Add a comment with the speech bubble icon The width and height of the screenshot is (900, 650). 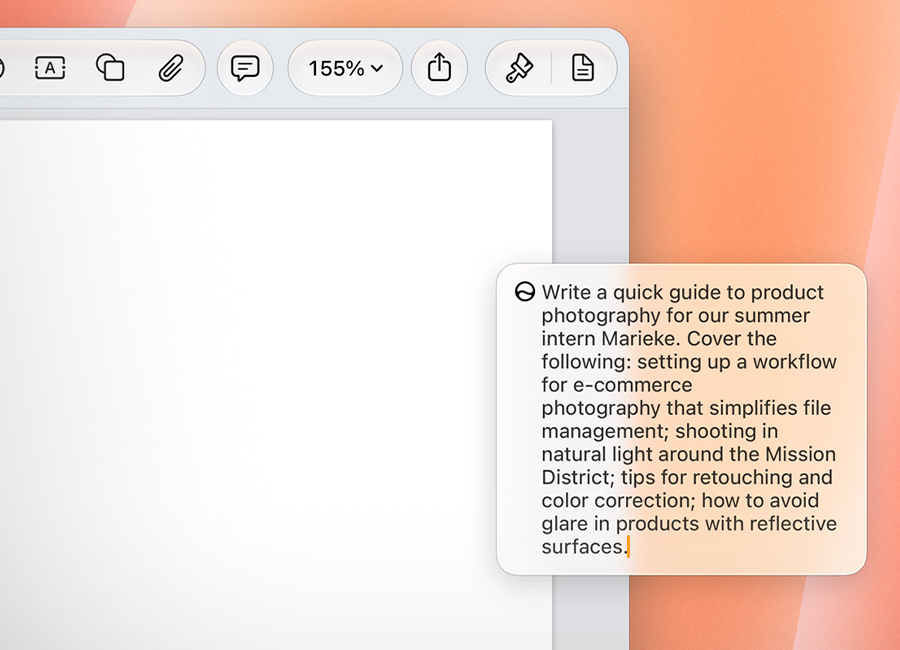pyautogui.click(x=245, y=68)
